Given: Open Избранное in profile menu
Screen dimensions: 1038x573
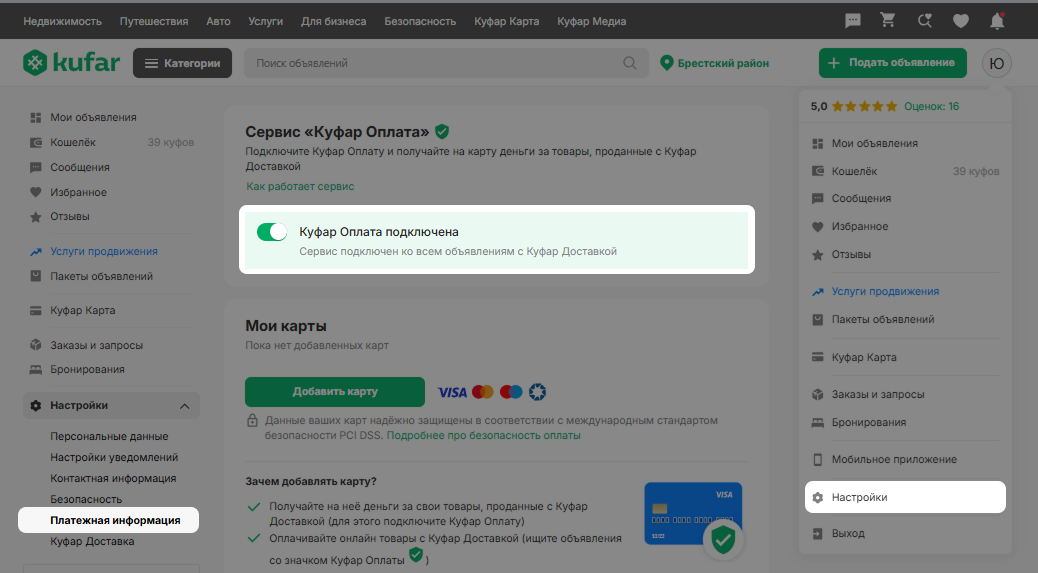Looking at the screenshot, I should click(x=860, y=226).
